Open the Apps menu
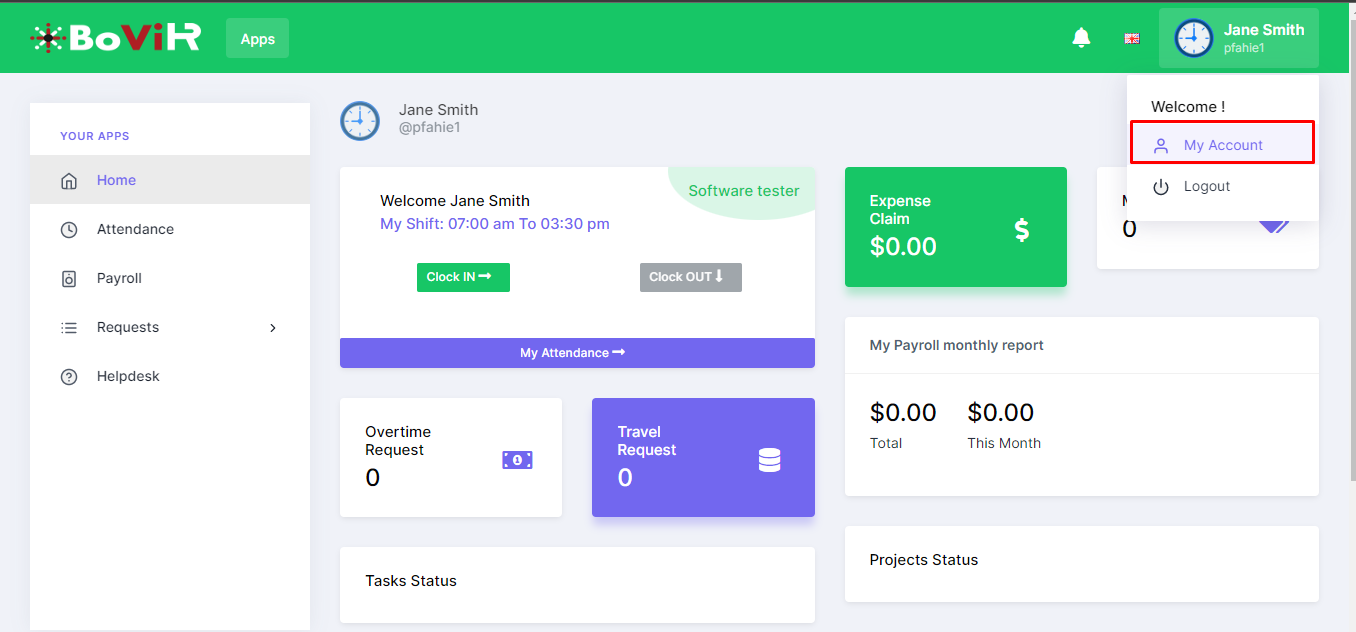This screenshot has height=632, width=1356. [257, 39]
